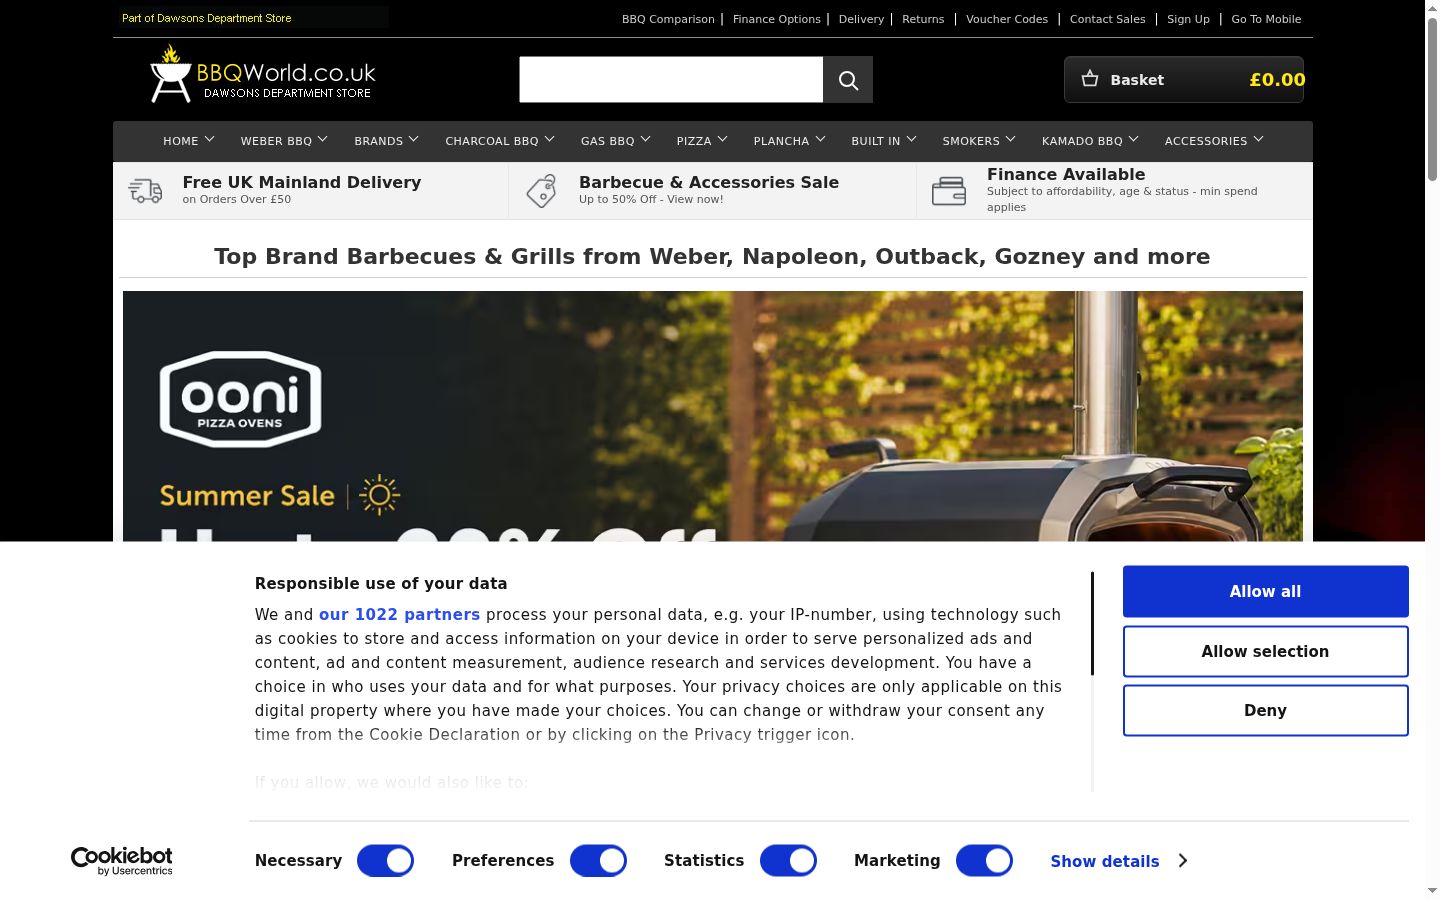Open the basket icon
This screenshot has height=900, width=1440.
click(1090, 79)
